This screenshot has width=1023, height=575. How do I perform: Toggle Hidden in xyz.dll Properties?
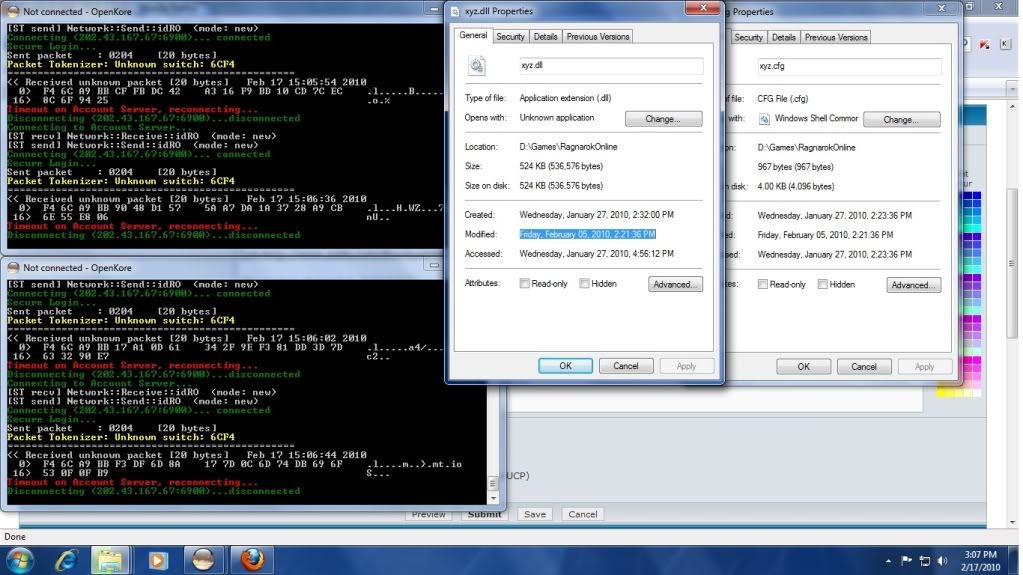[584, 283]
